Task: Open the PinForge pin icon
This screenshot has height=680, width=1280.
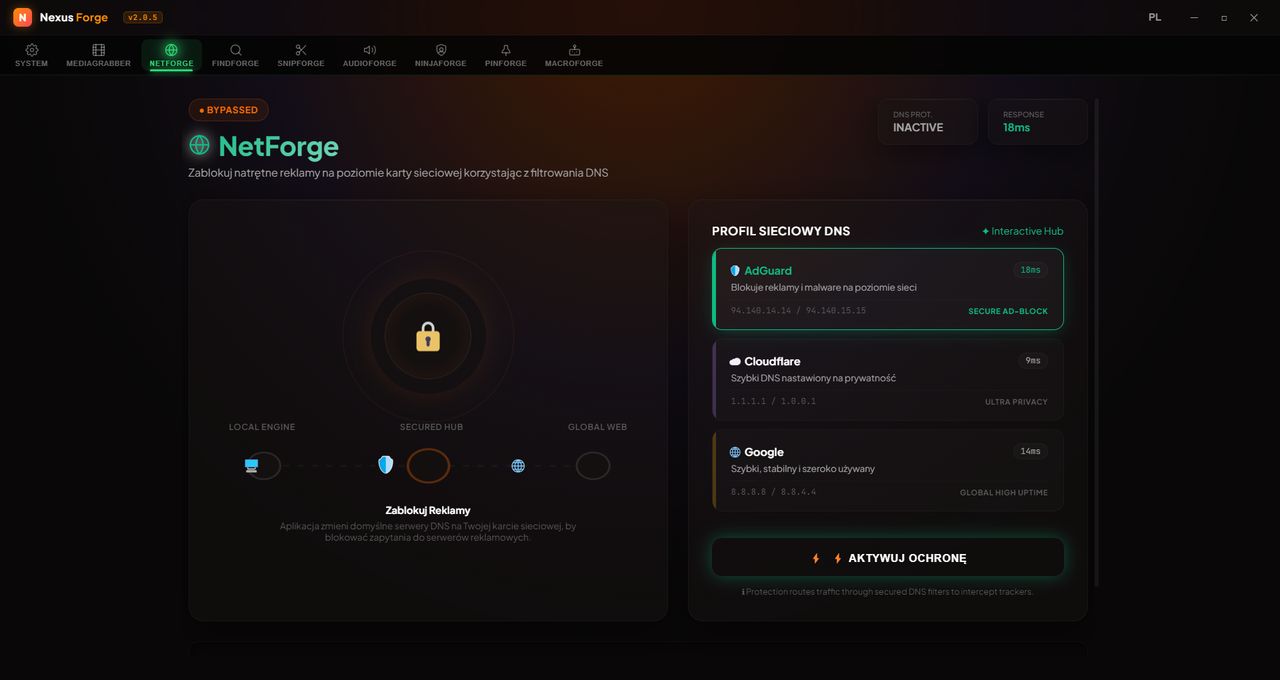Action: tap(506, 50)
